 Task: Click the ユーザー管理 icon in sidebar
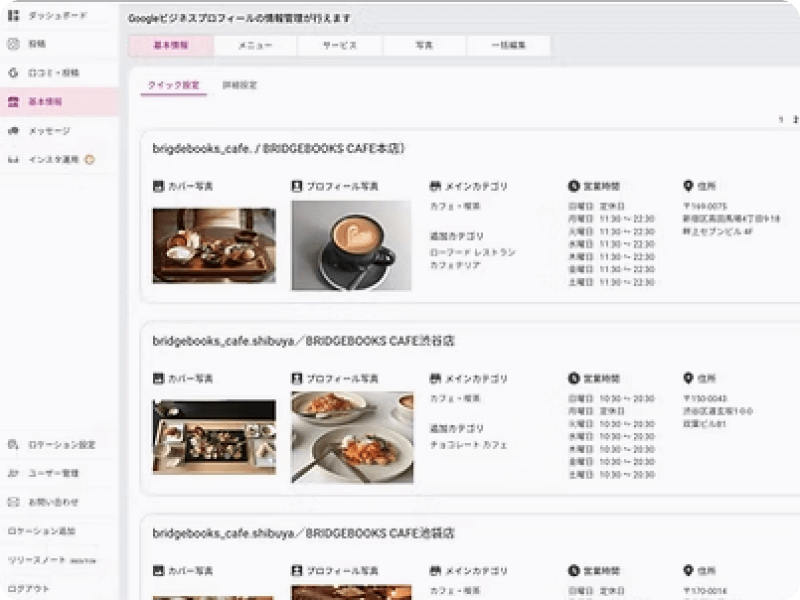(14, 473)
